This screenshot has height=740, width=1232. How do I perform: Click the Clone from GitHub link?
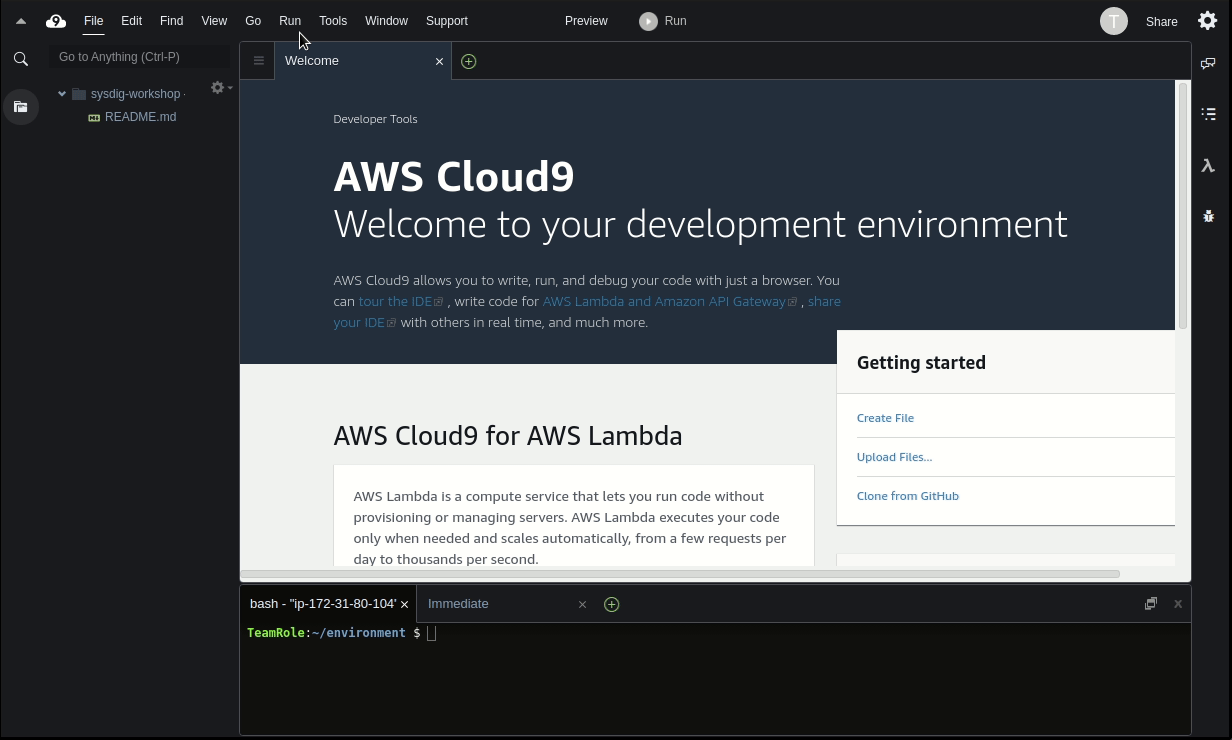908,496
